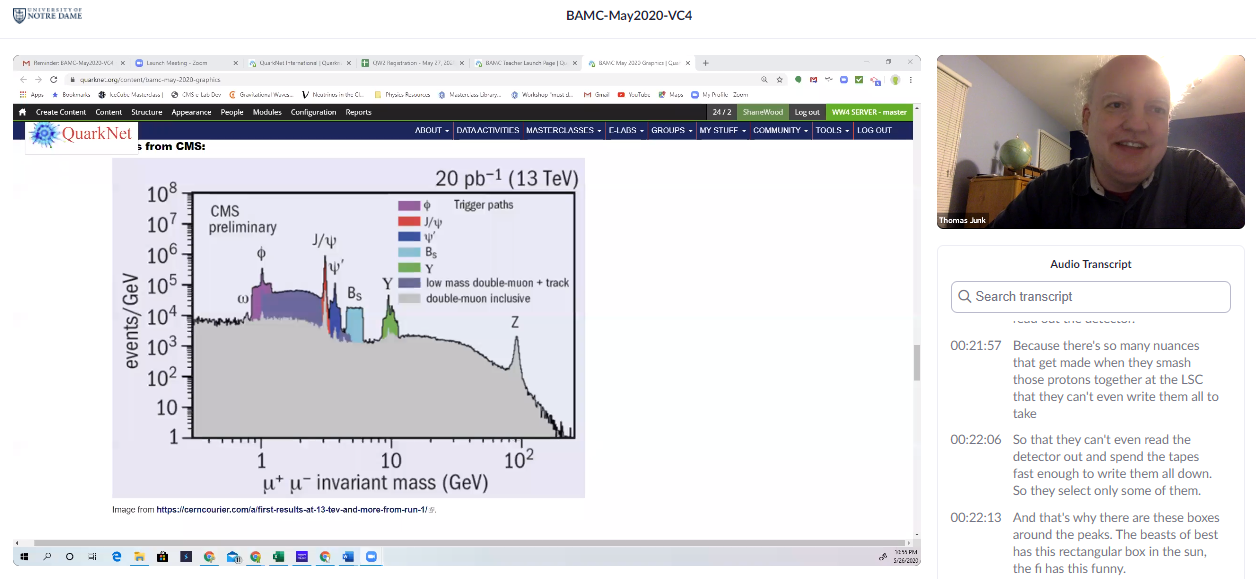The image size is (1256, 579).
Task: Open a new Chrome tab with plus
Action: (706, 63)
